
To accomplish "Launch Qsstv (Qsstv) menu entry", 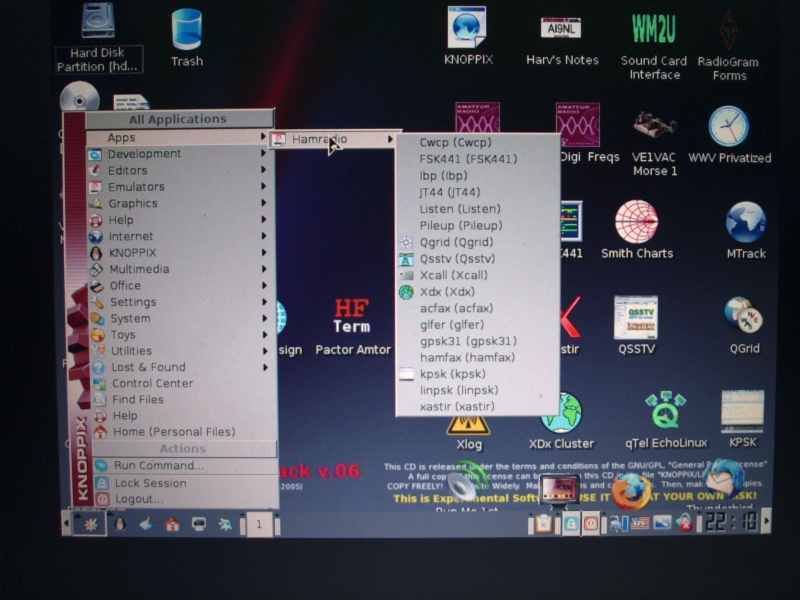I will 478,258.
